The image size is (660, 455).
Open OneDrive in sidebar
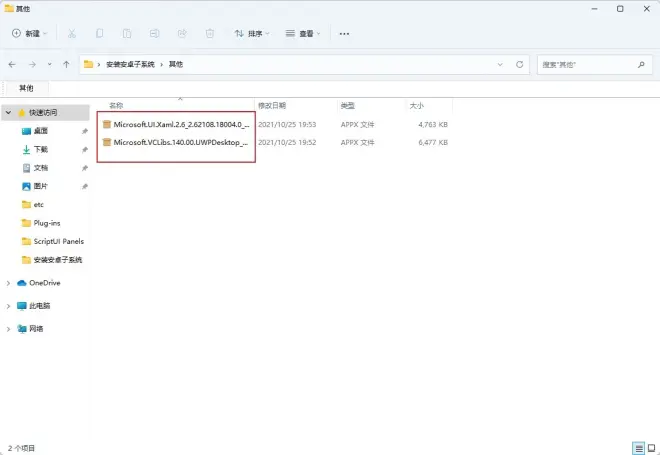[x=44, y=283]
